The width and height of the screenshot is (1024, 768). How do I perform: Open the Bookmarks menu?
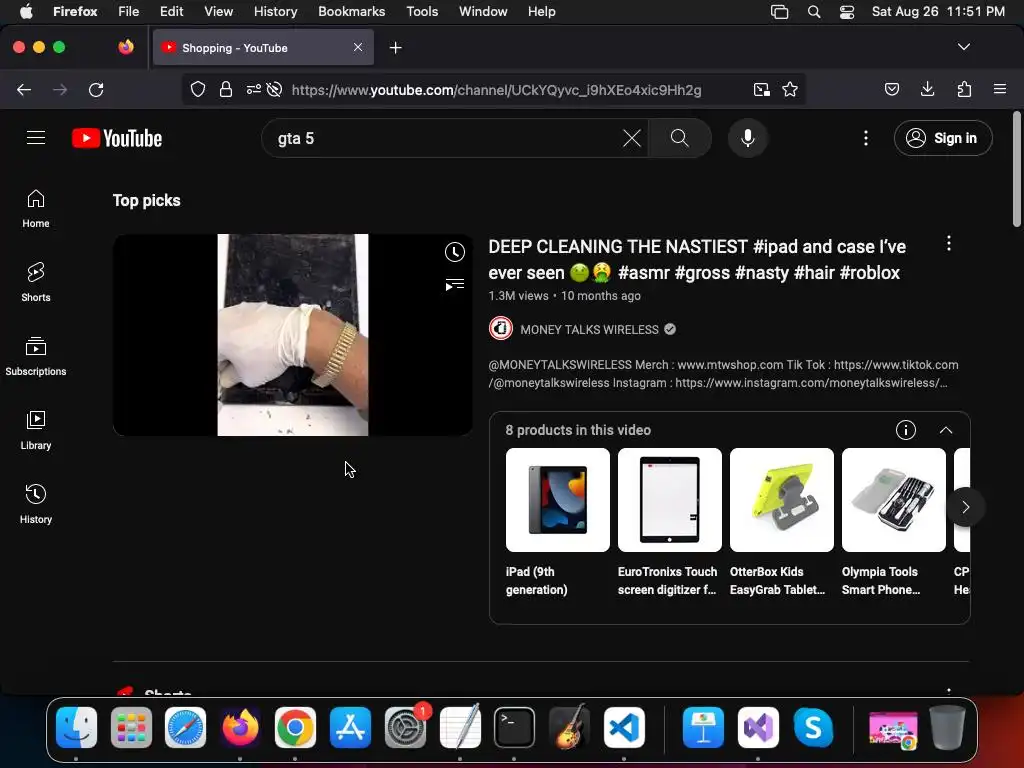pyautogui.click(x=351, y=12)
